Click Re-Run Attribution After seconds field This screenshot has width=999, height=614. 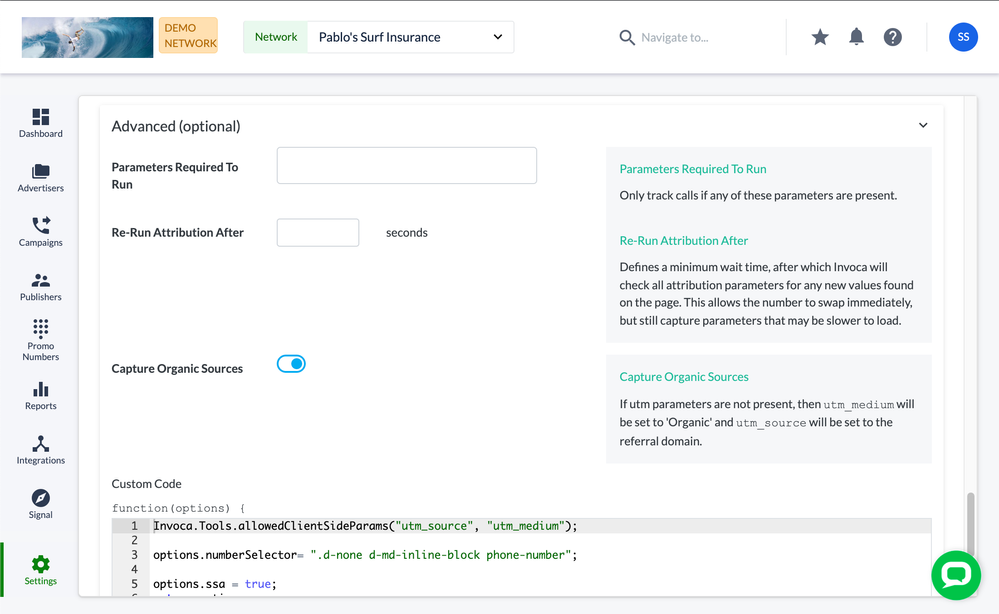318,232
